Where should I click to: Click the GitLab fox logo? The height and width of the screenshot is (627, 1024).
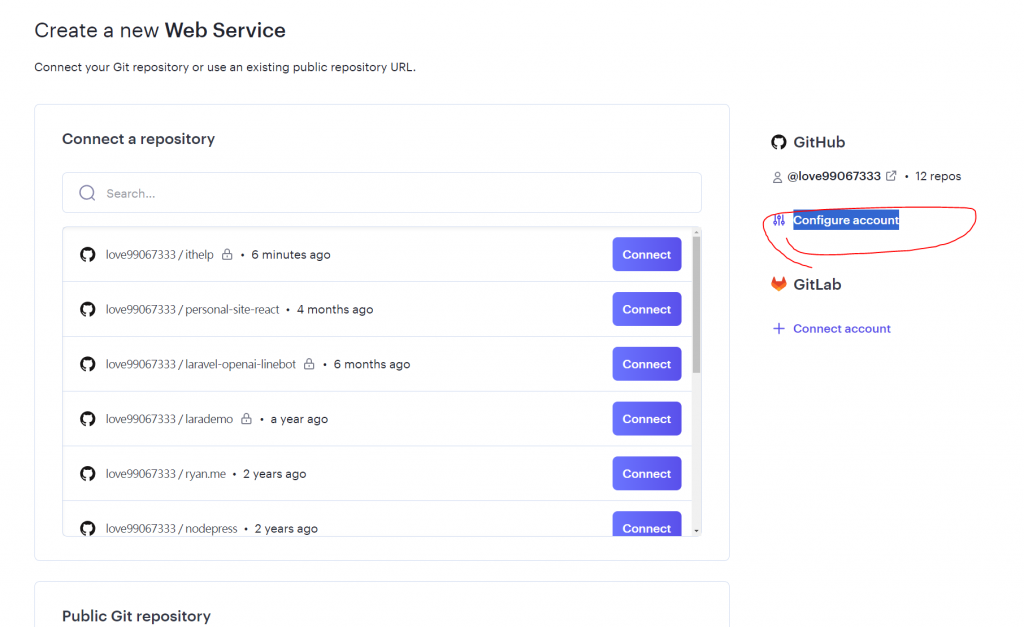pyautogui.click(x=779, y=284)
